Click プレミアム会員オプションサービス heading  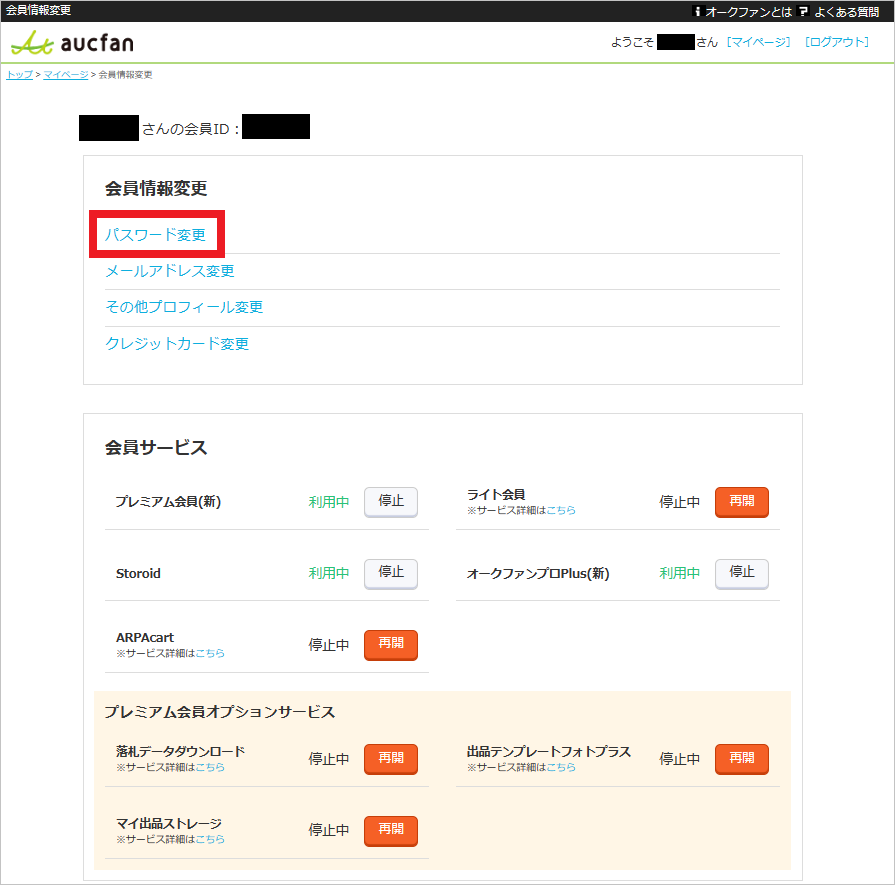point(220,712)
